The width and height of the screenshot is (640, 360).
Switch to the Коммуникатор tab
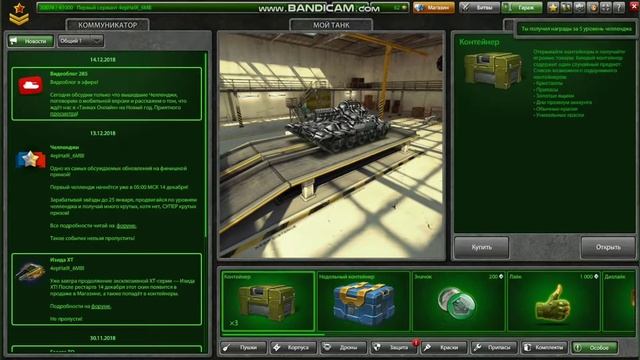[x=107, y=25]
